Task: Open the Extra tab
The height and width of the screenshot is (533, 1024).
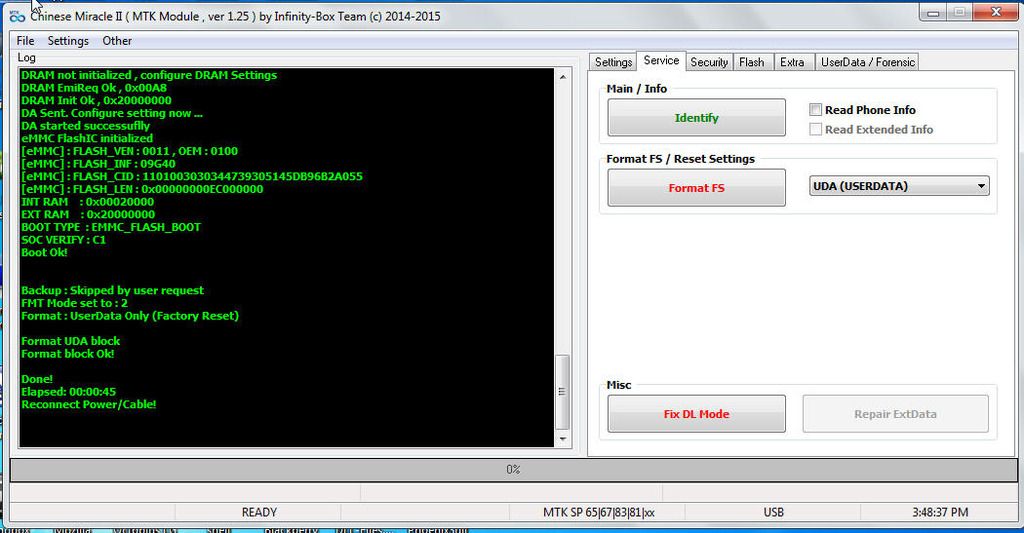Action: tap(792, 62)
